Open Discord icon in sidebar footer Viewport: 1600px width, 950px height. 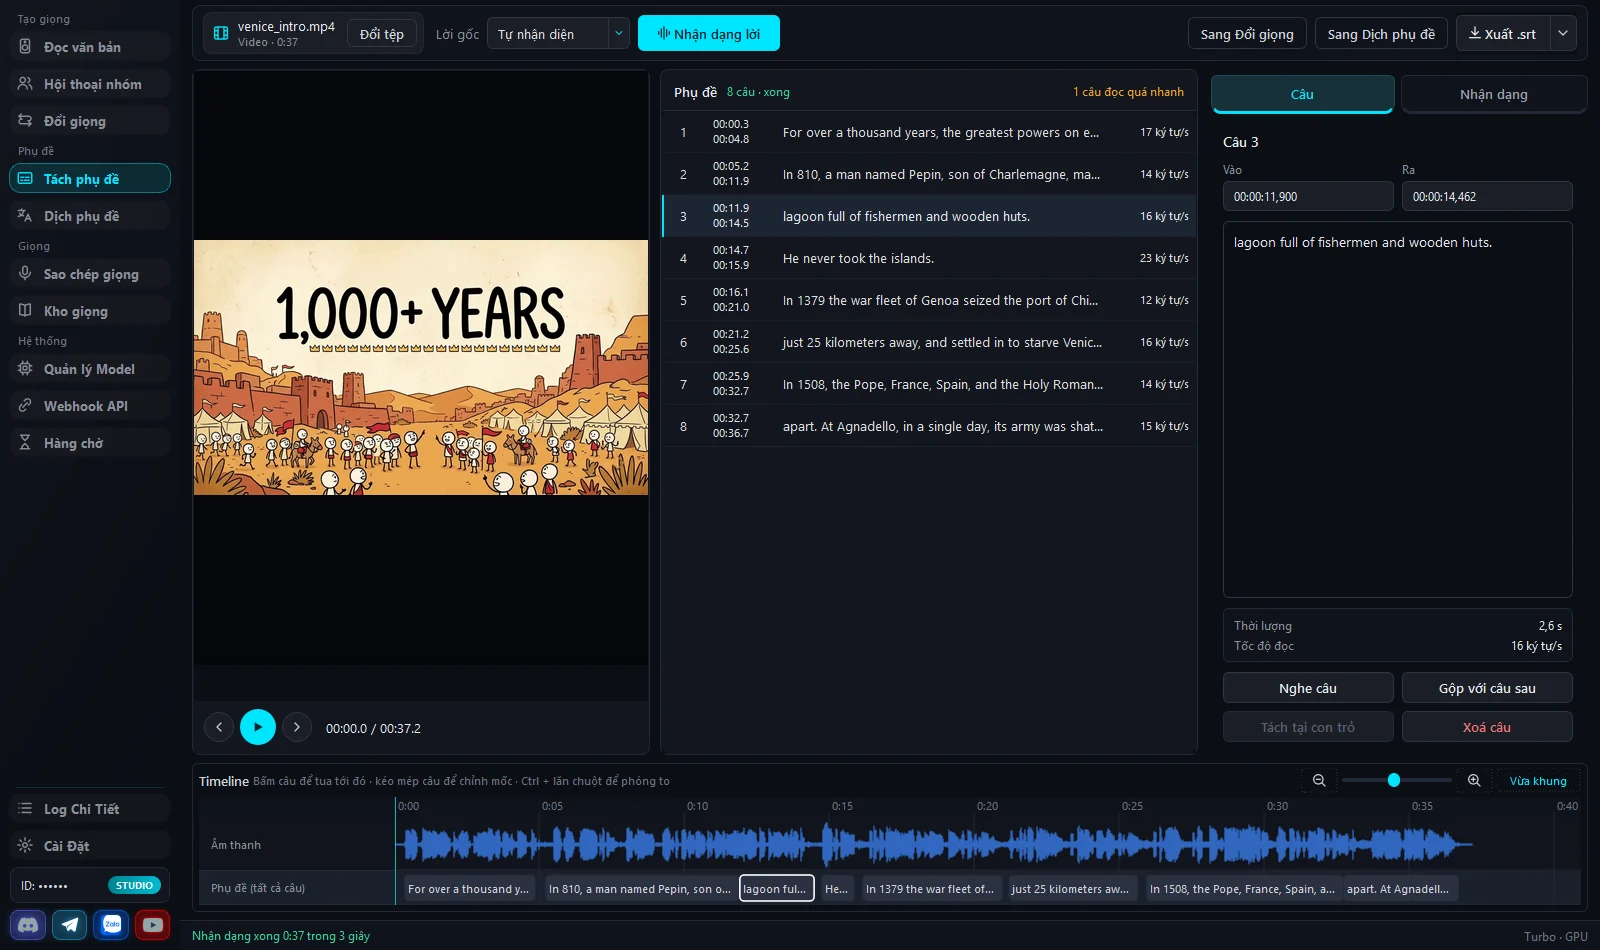click(28, 925)
